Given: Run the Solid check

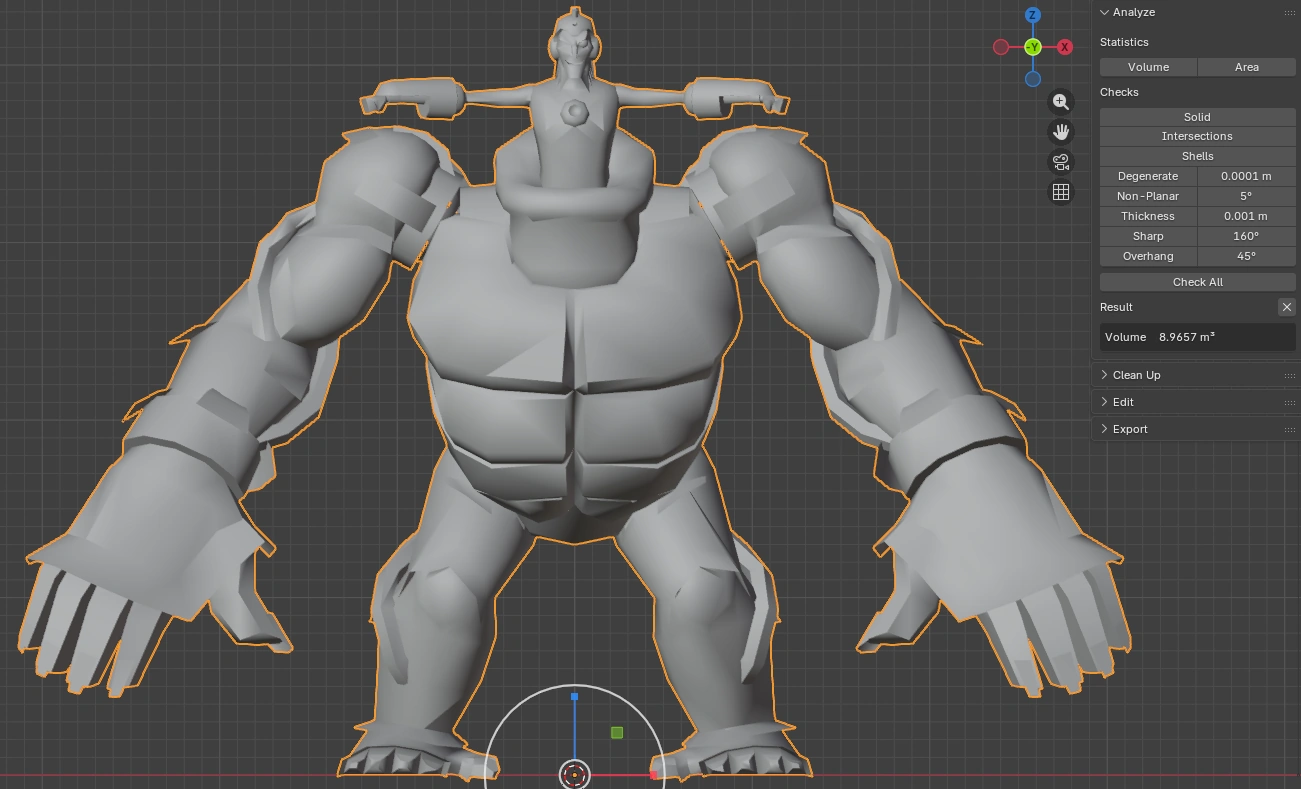Looking at the screenshot, I should (1198, 117).
